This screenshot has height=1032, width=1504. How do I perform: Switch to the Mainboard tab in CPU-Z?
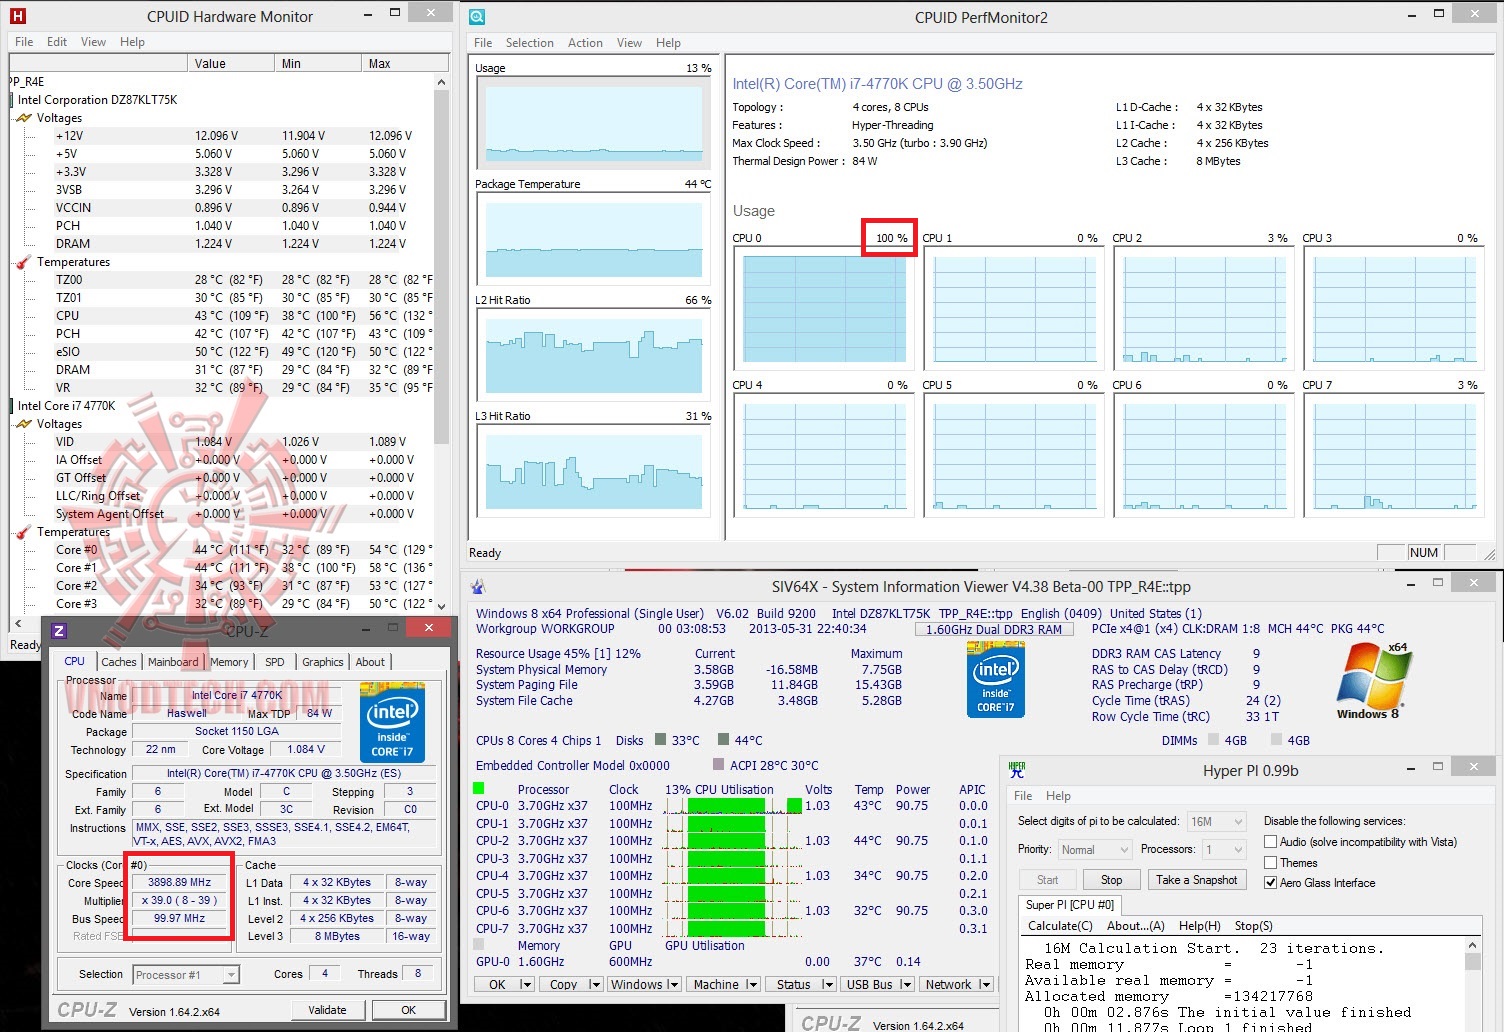coord(173,662)
